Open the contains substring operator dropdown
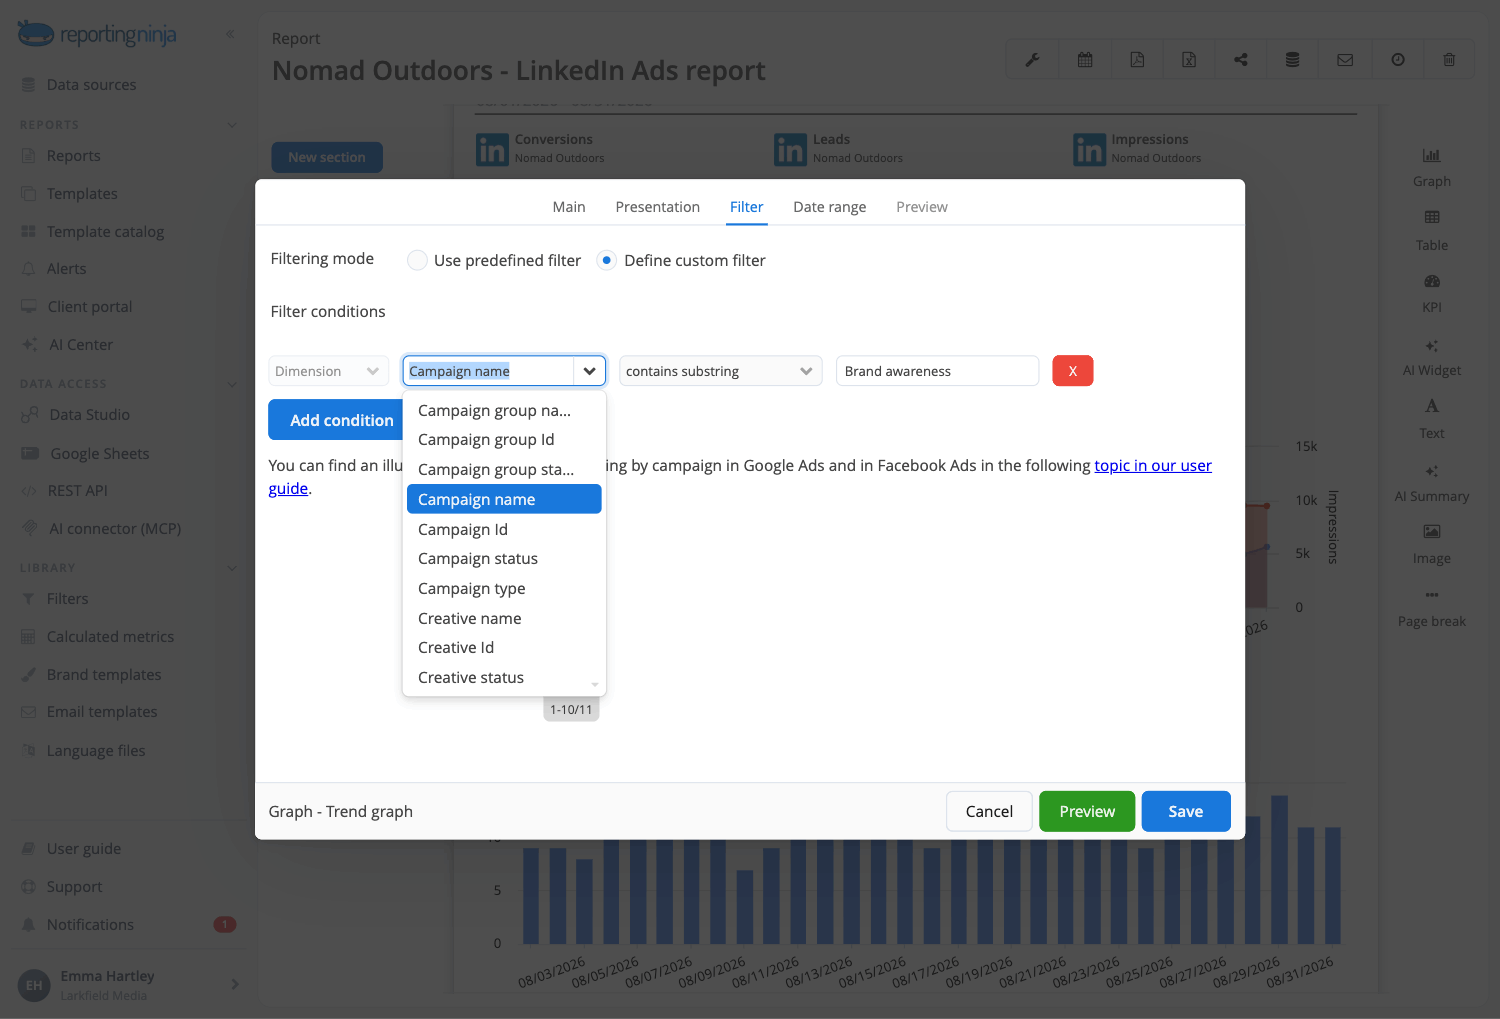The image size is (1500, 1019). 720,371
